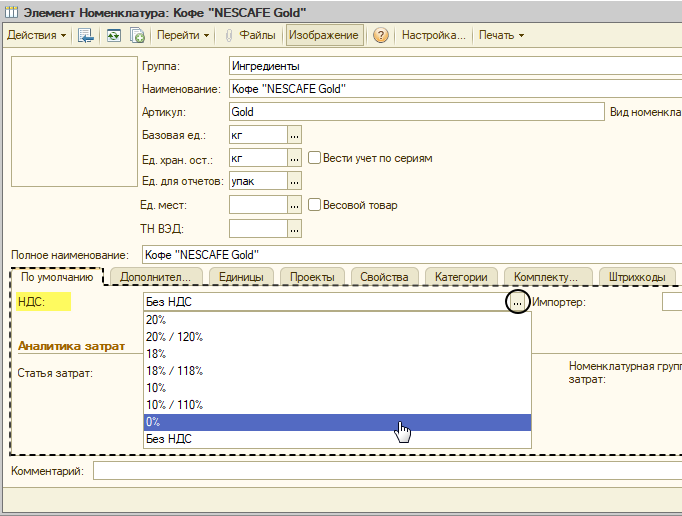Open selection for Ед. мест field
682x516 pixels.
[294, 205]
